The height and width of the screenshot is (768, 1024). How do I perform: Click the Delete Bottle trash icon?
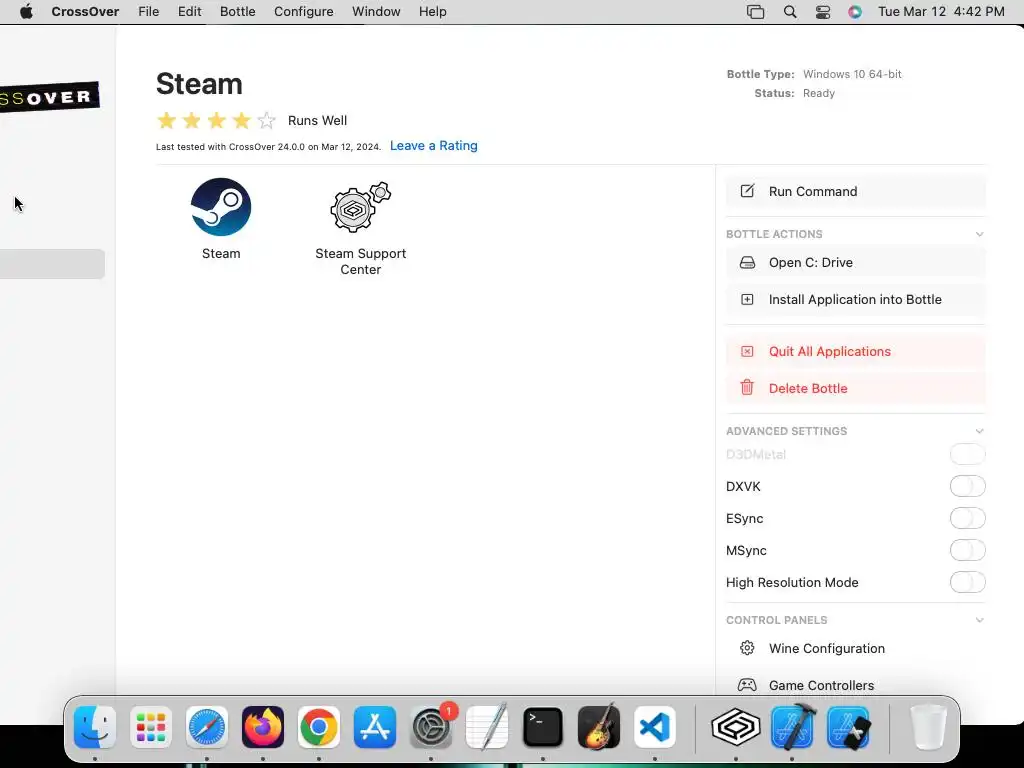[x=747, y=388]
